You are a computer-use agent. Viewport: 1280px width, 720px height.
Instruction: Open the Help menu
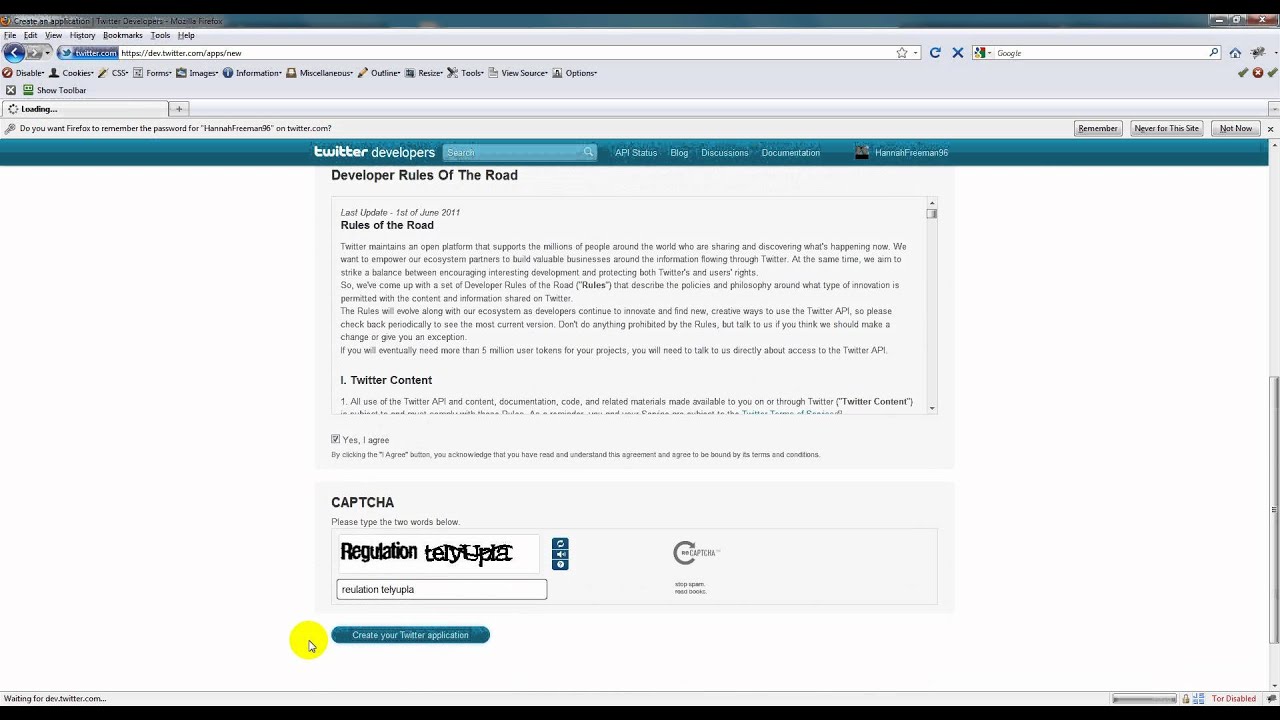tap(186, 35)
